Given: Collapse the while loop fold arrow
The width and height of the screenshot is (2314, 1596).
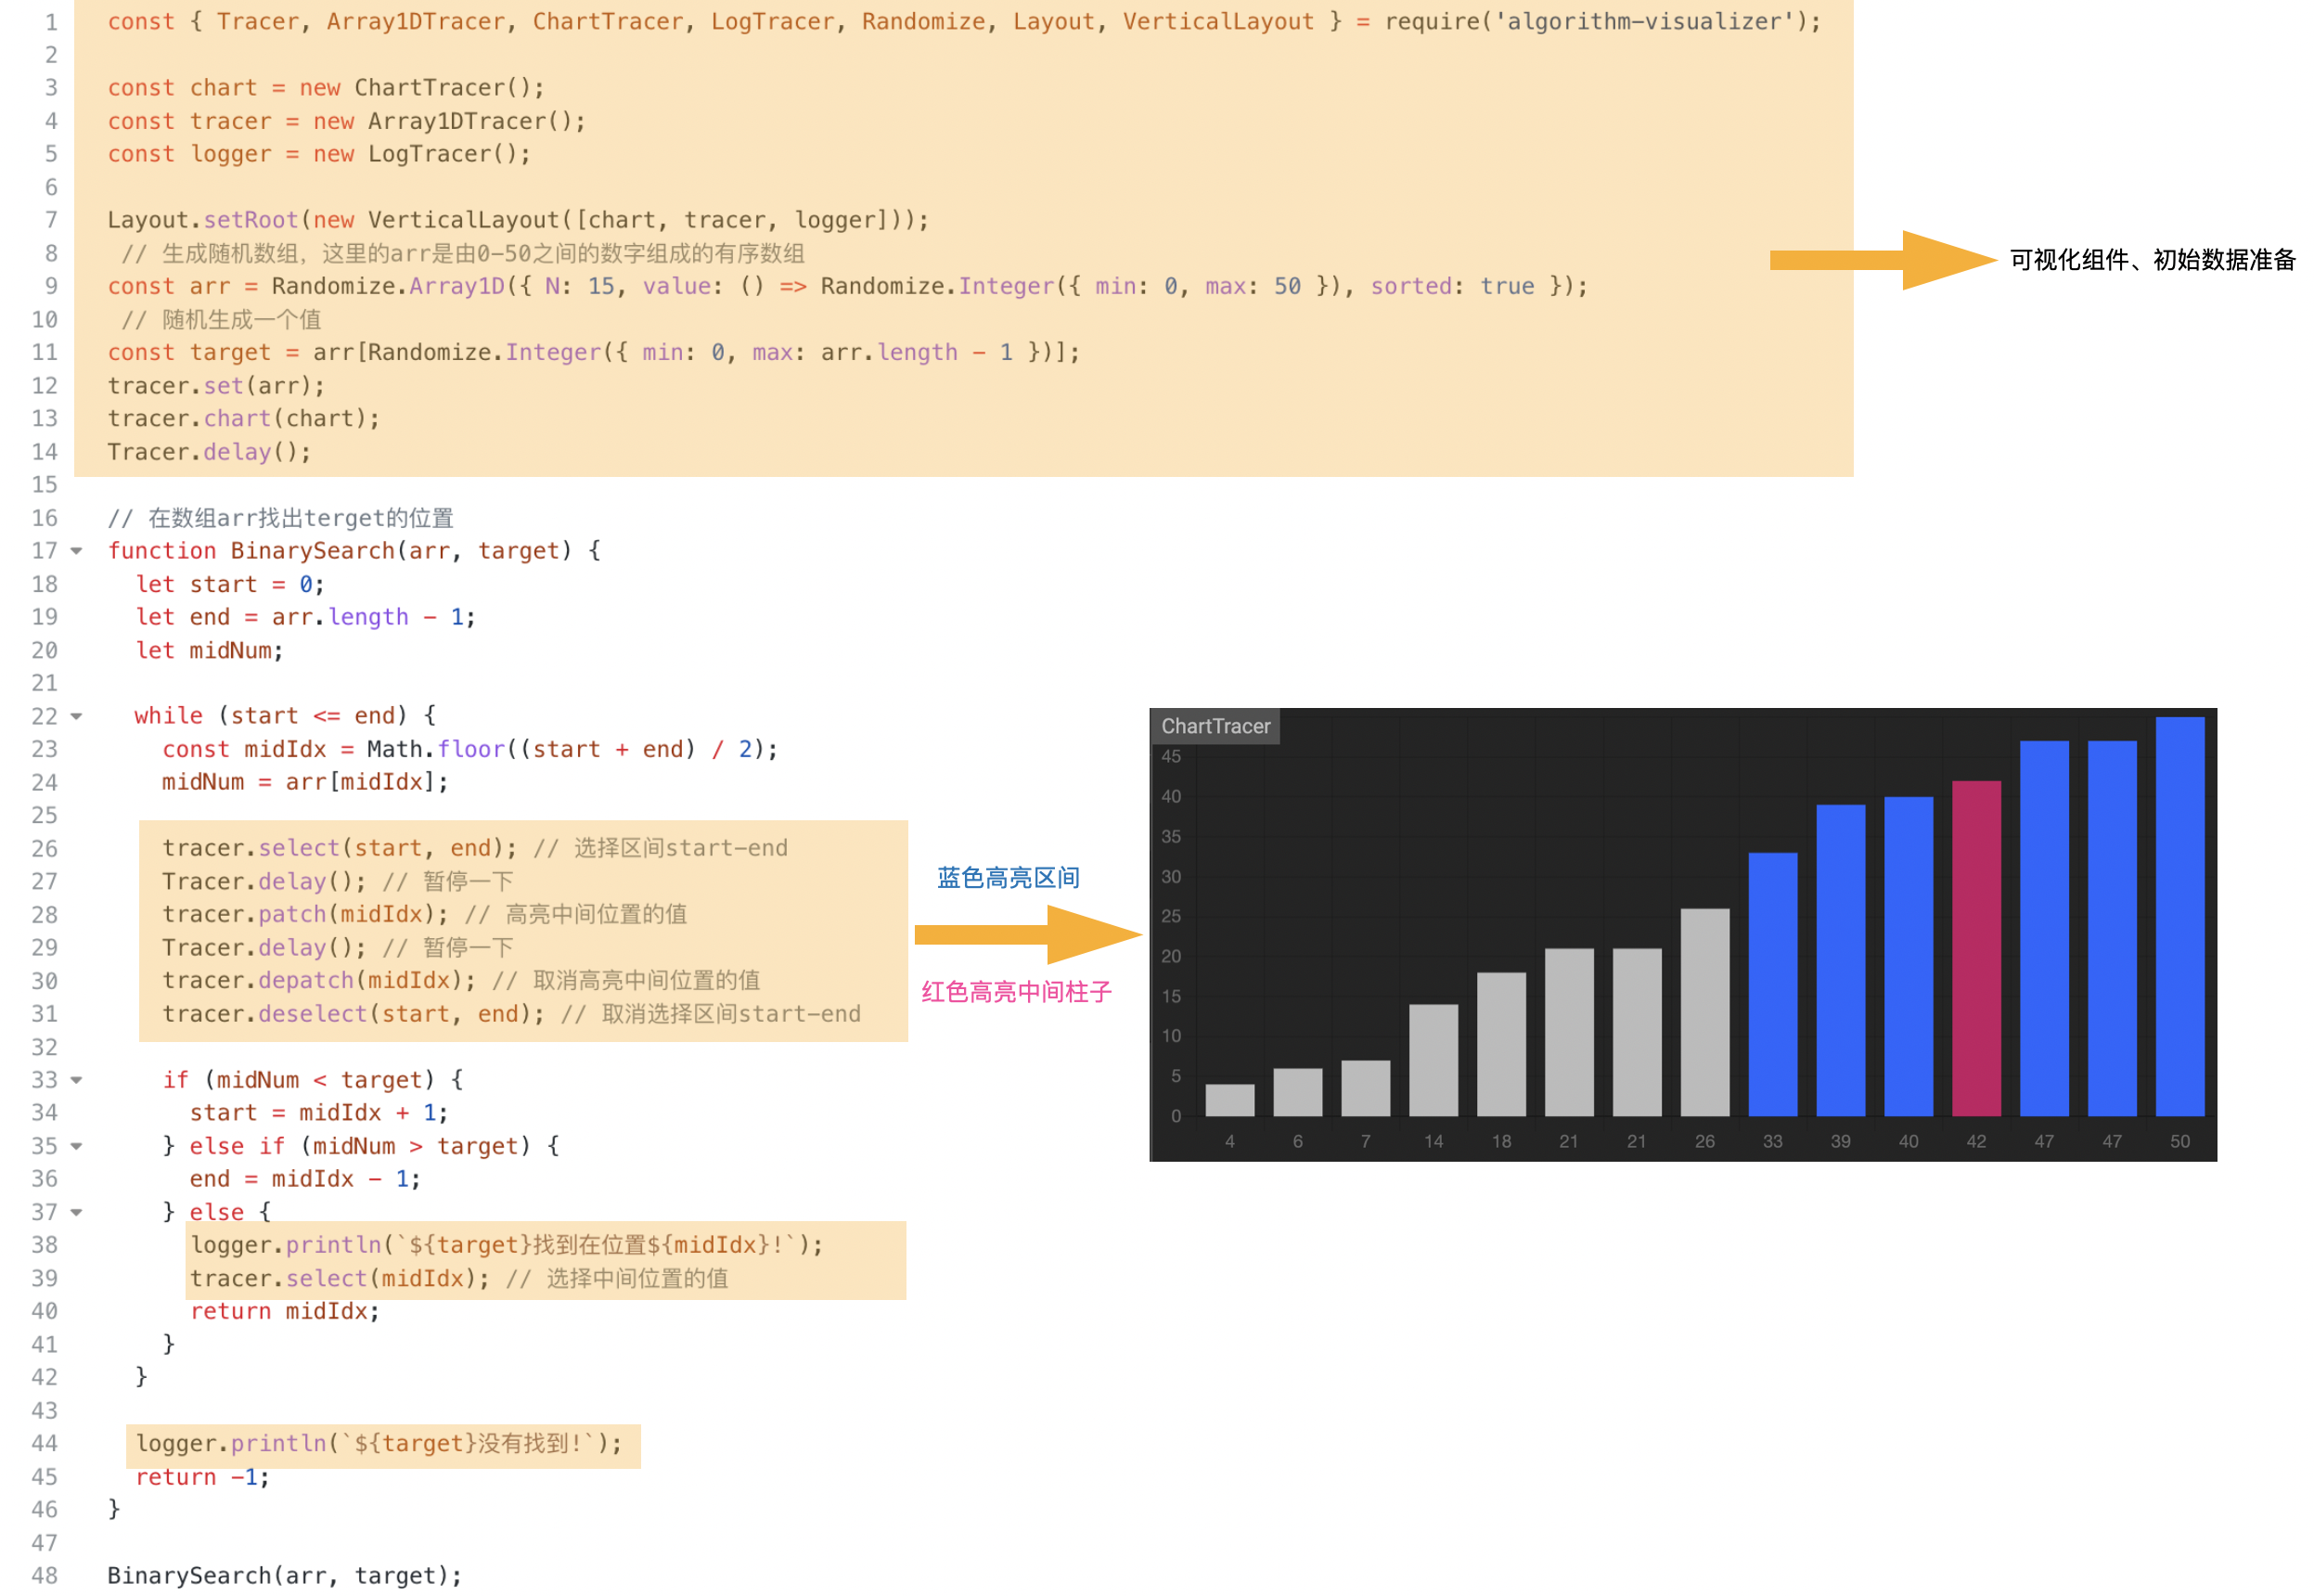Looking at the screenshot, I should 76,717.
